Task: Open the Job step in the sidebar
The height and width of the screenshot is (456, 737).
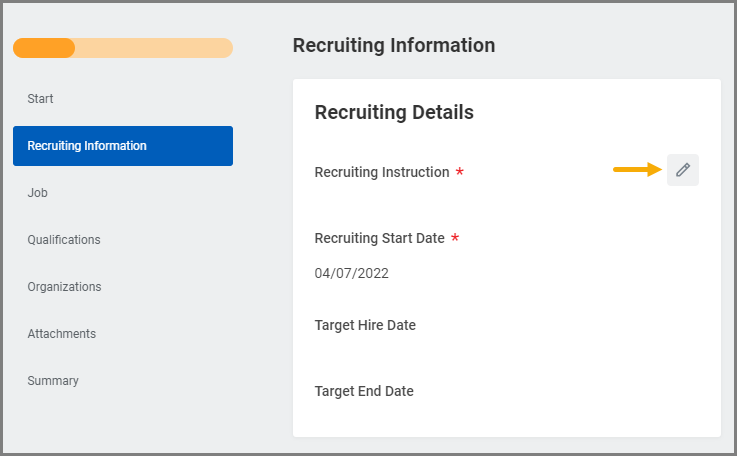Action: [x=38, y=193]
